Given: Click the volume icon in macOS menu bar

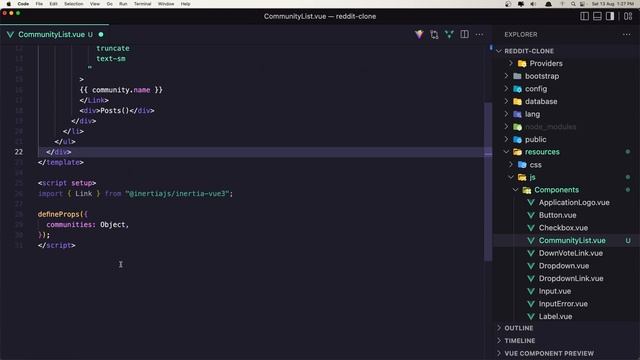Looking at the screenshot, I should click(x=533, y=4).
